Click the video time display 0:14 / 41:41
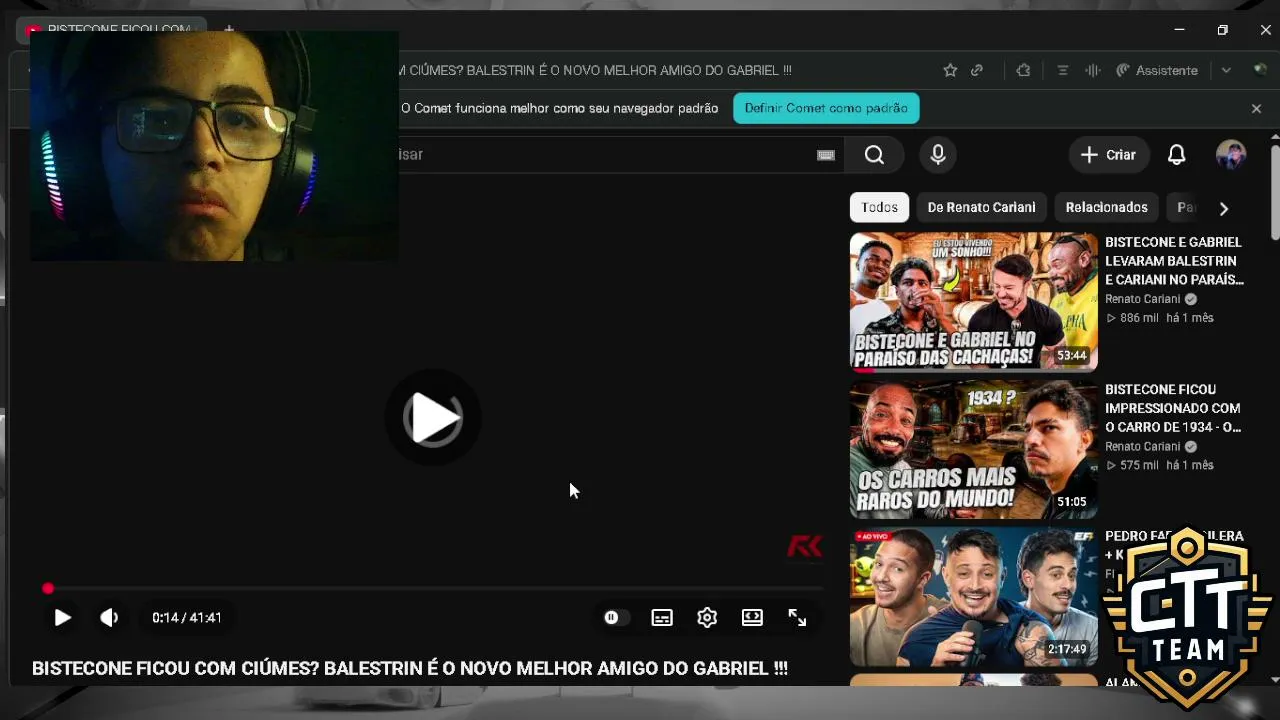This screenshot has height=720, width=1280. tap(187, 618)
